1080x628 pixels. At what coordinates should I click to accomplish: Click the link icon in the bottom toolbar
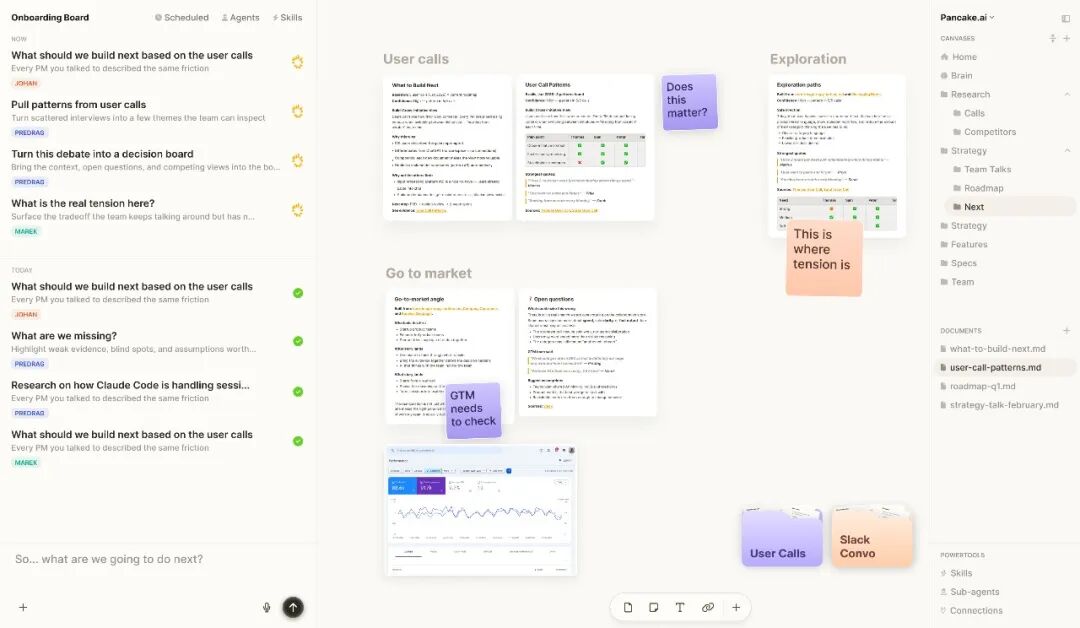(x=707, y=607)
